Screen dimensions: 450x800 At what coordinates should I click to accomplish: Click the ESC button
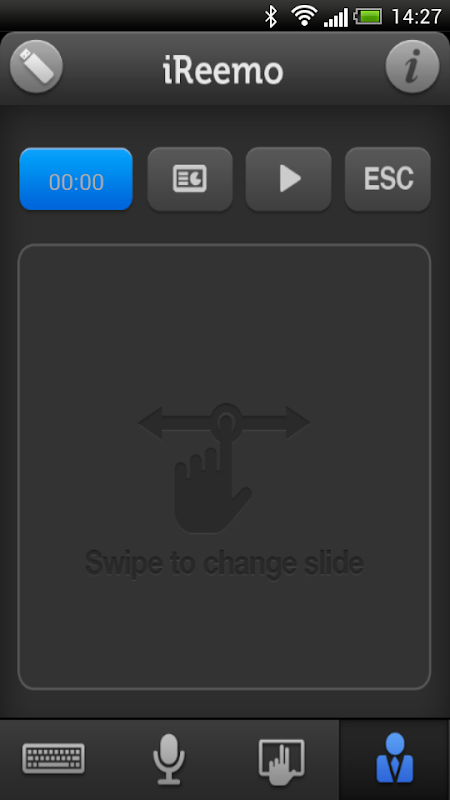point(388,179)
